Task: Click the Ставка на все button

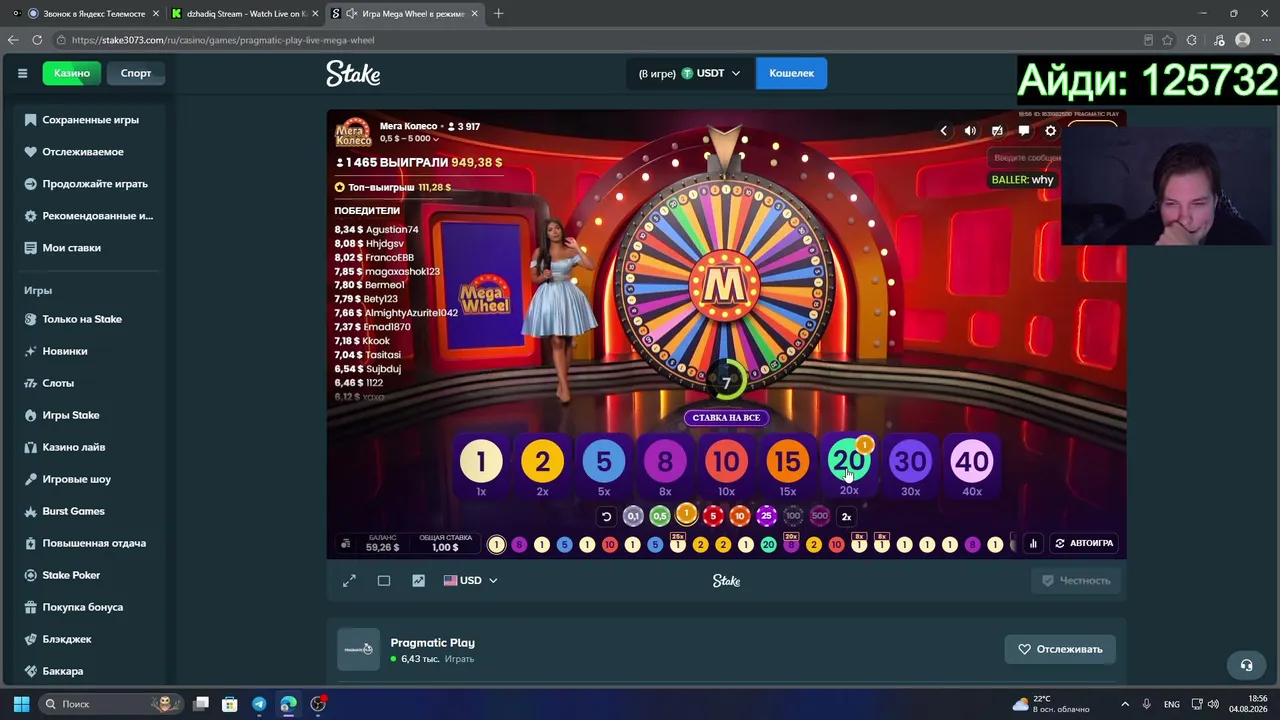Action: click(726, 418)
